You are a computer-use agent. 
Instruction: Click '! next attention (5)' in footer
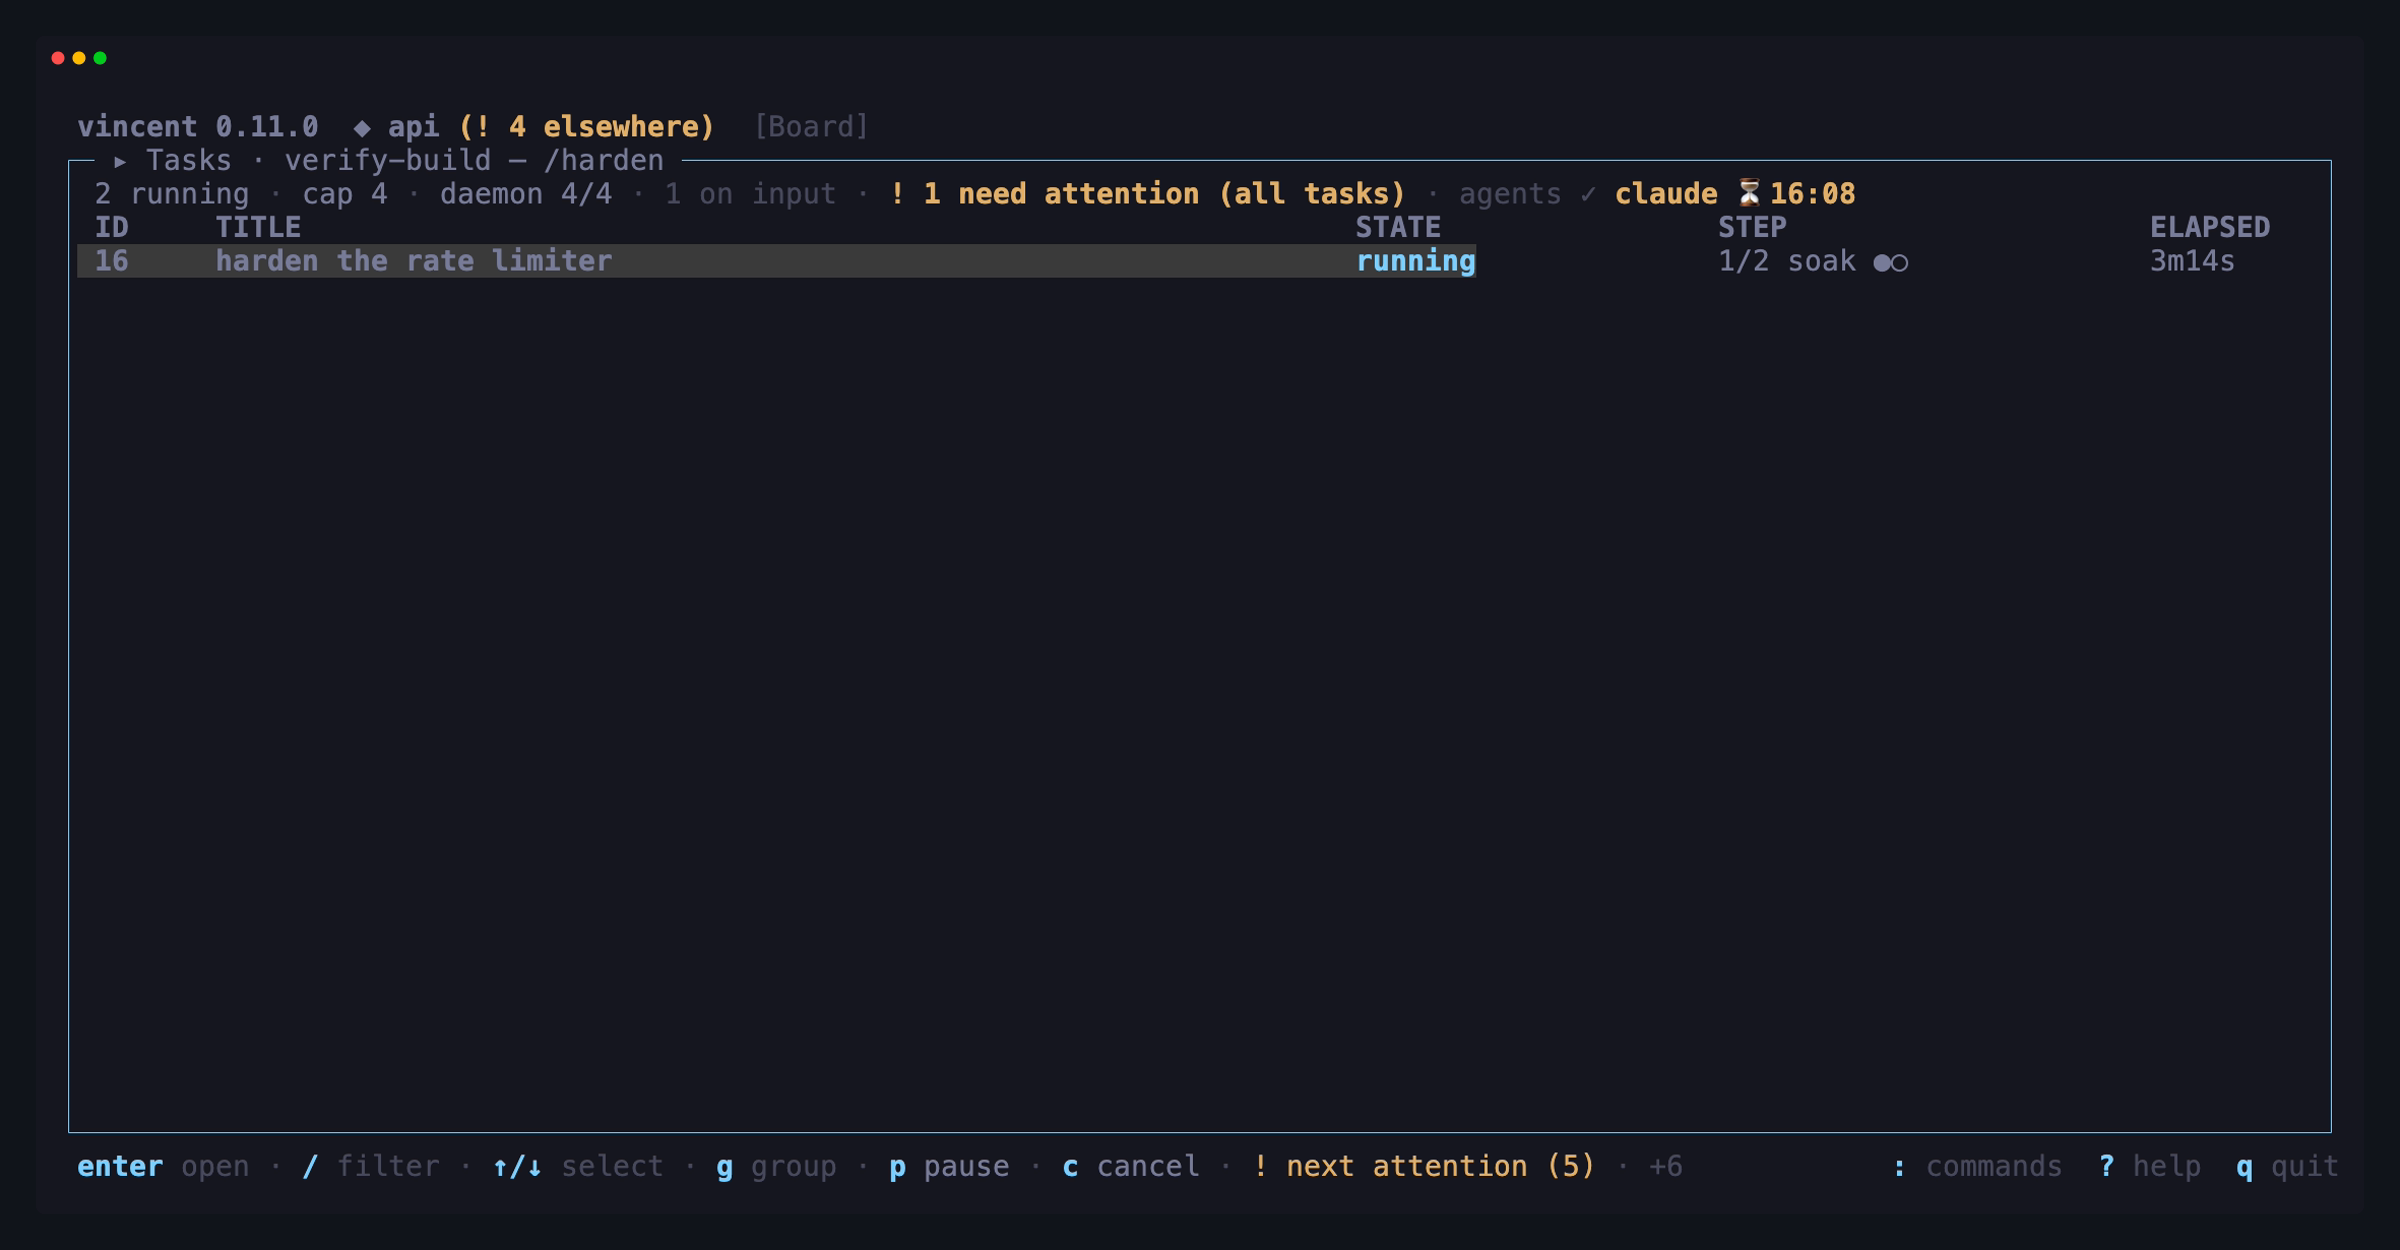pos(1424,1166)
